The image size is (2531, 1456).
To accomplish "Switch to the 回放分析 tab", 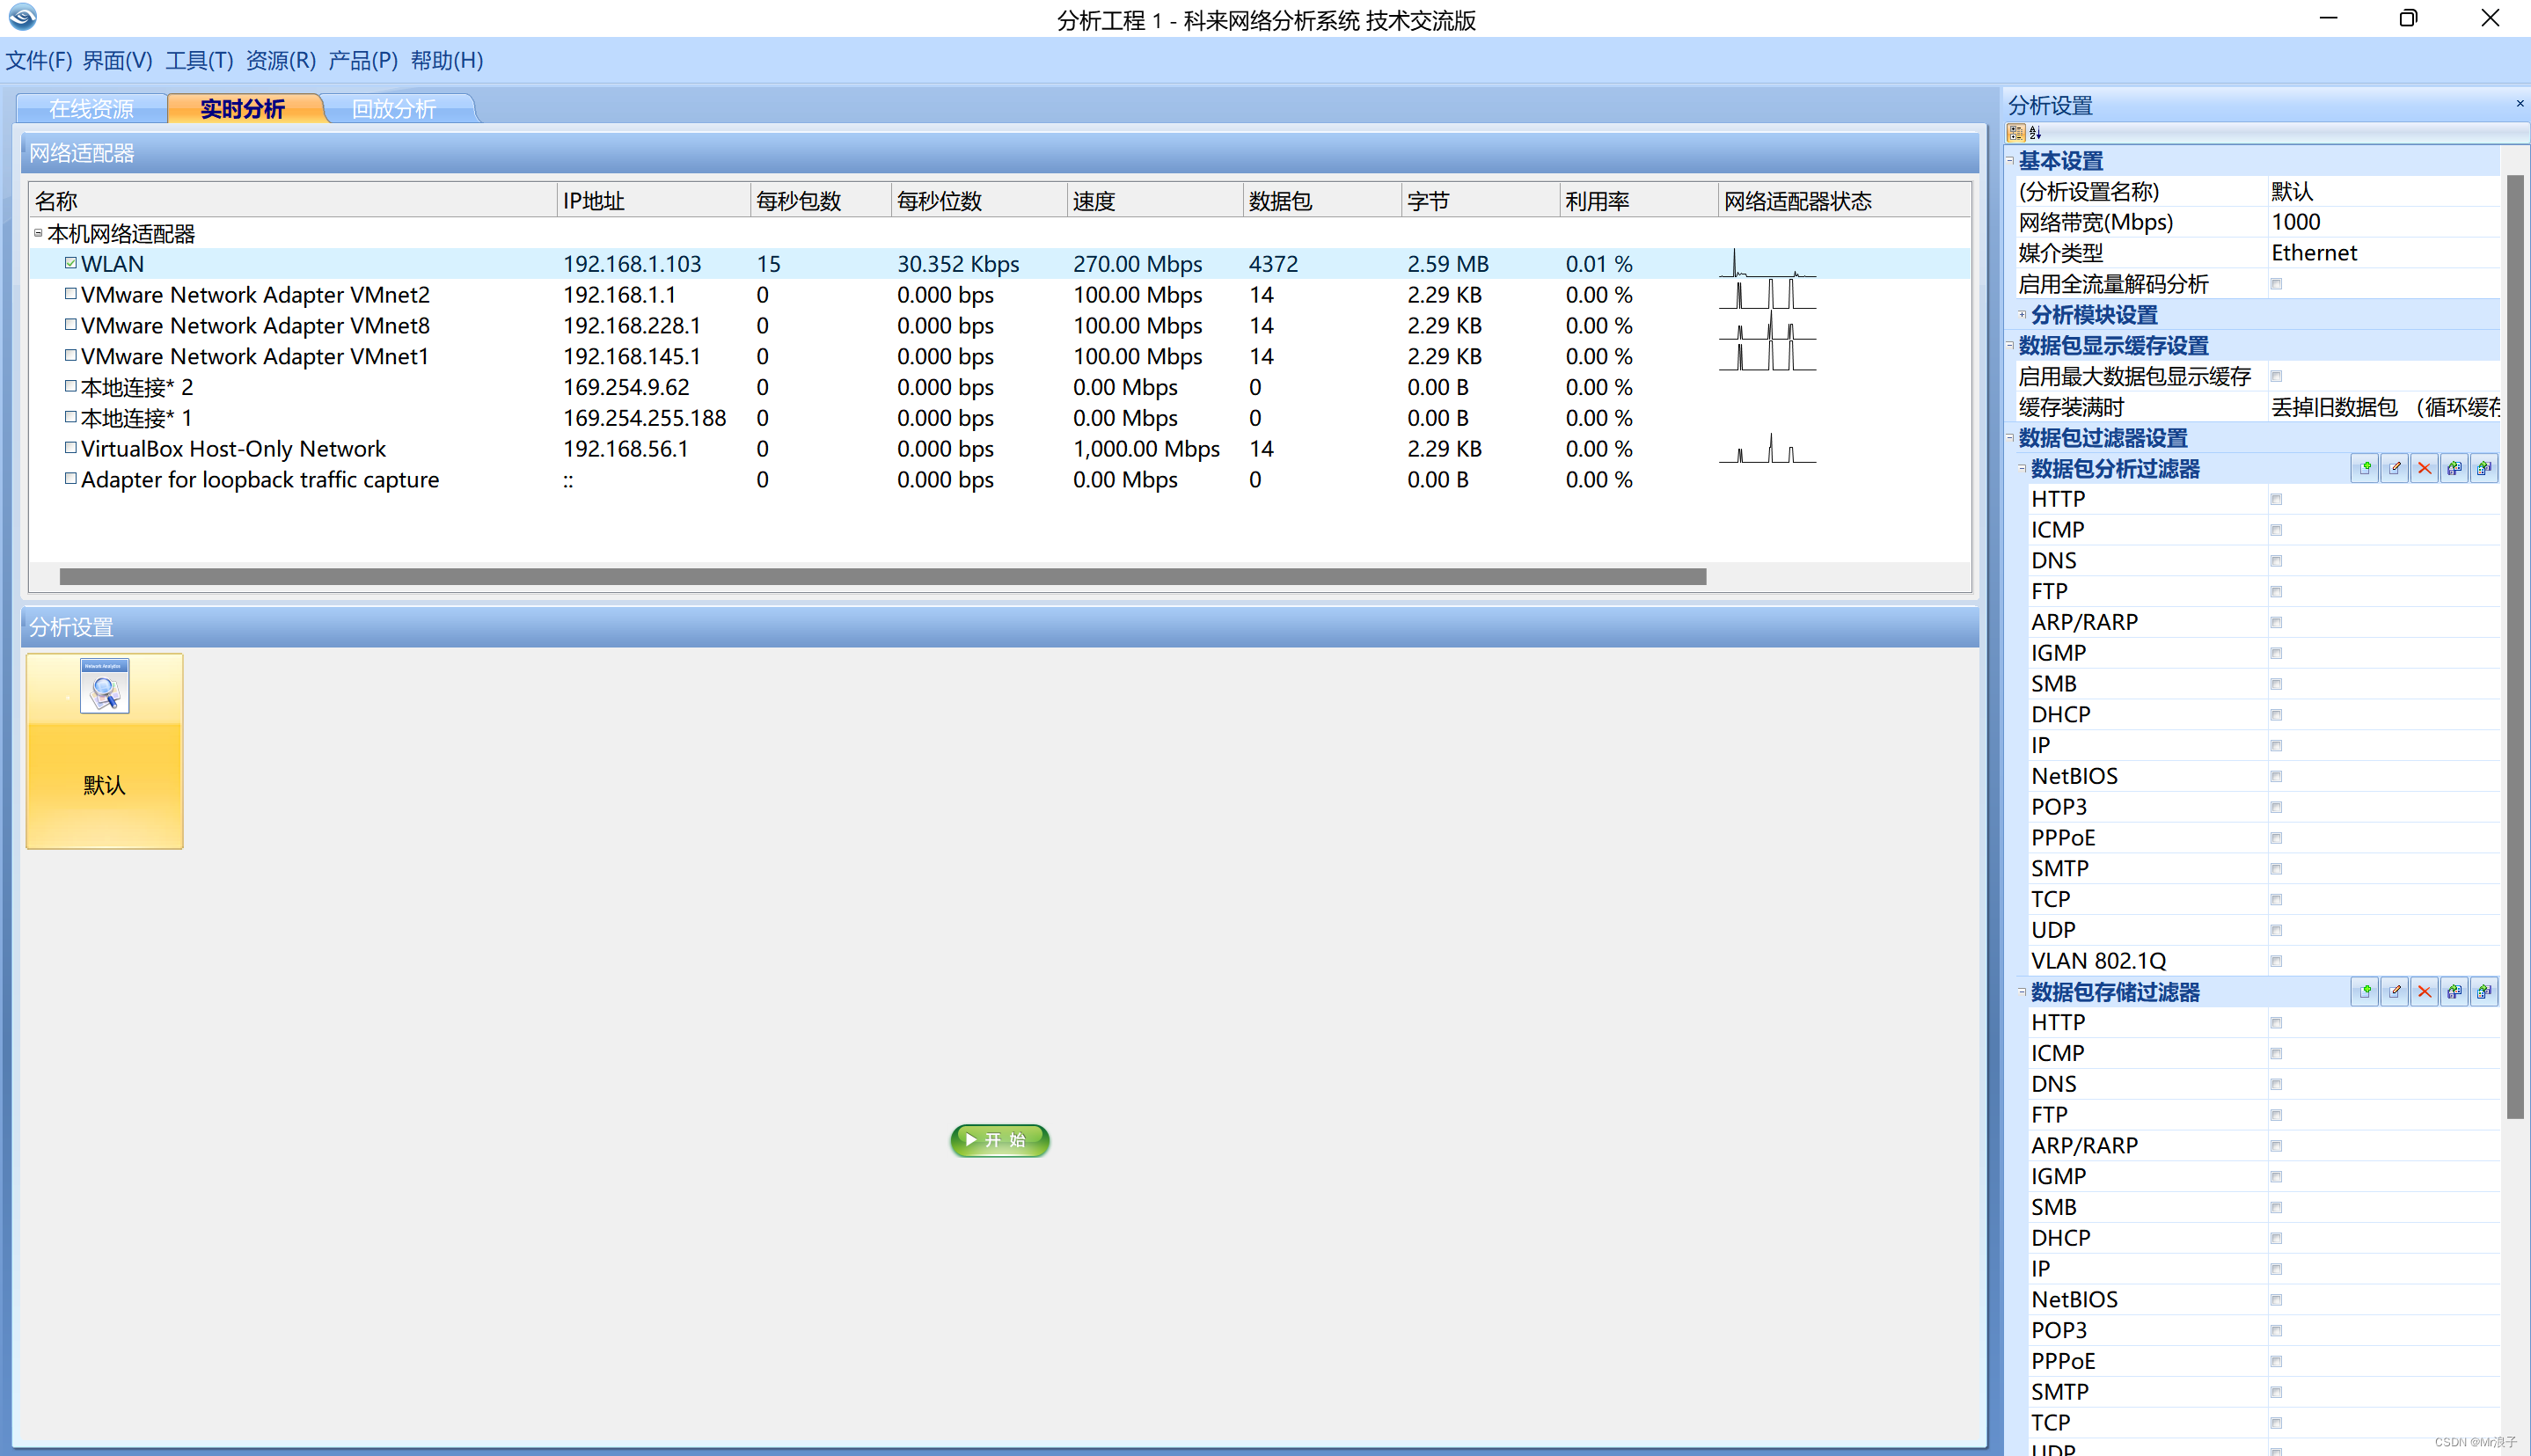I will tap(394, 108).
